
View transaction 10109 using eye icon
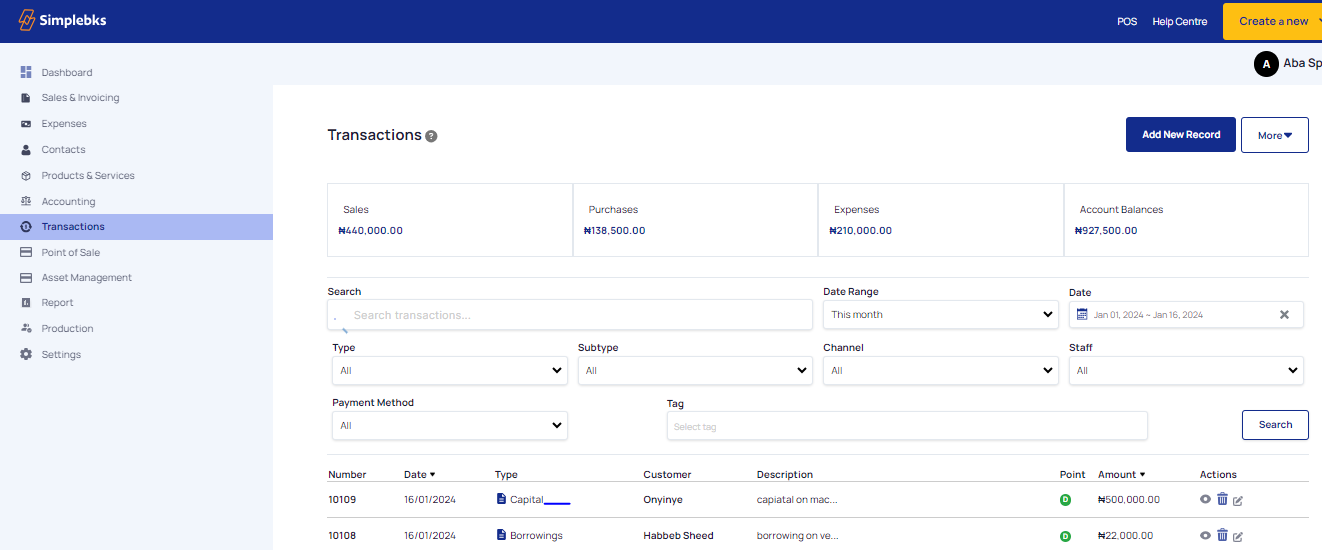tap(1205, 499)
